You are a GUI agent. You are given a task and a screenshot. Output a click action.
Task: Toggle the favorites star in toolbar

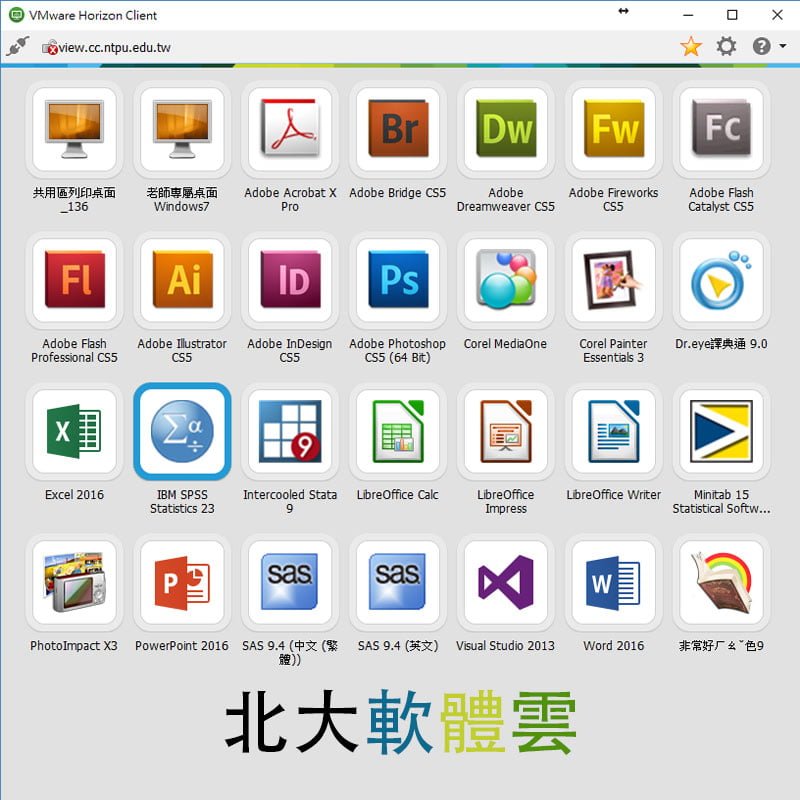point(691,46)
